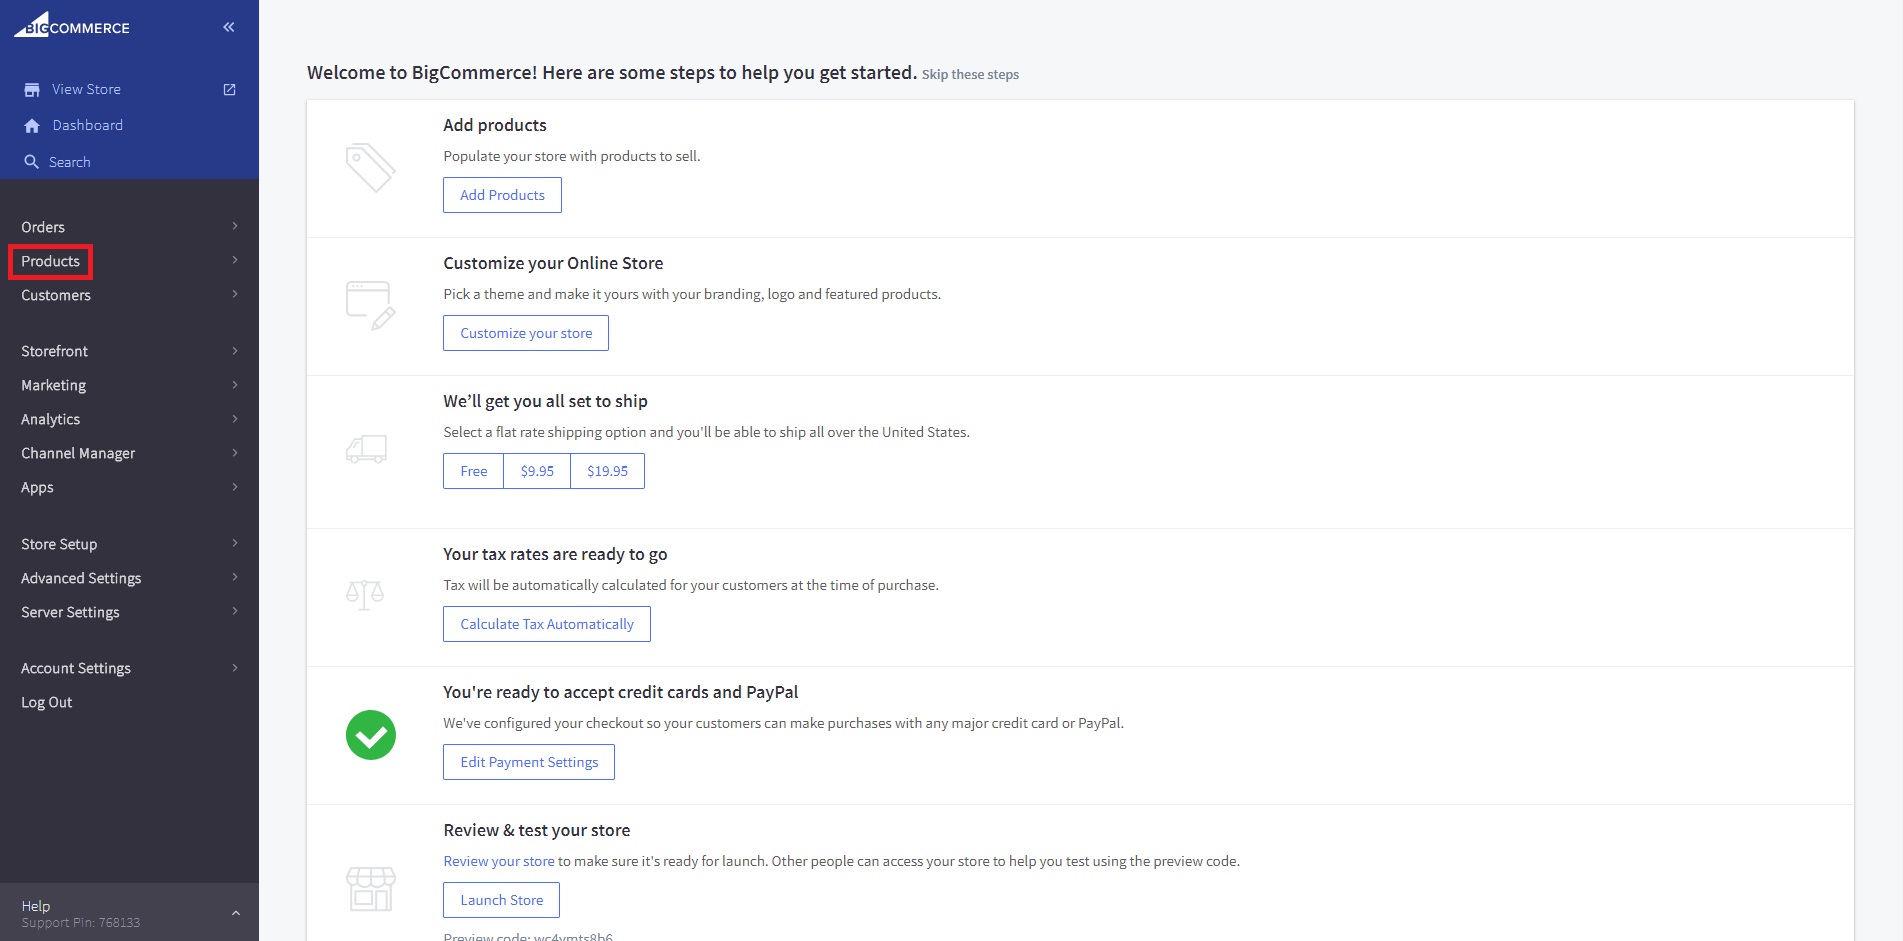Image resolution: width=1903 pixels, height=941 pixels.
Task: Click the Search magnifier icon
Action: click(x=32, y=162)
